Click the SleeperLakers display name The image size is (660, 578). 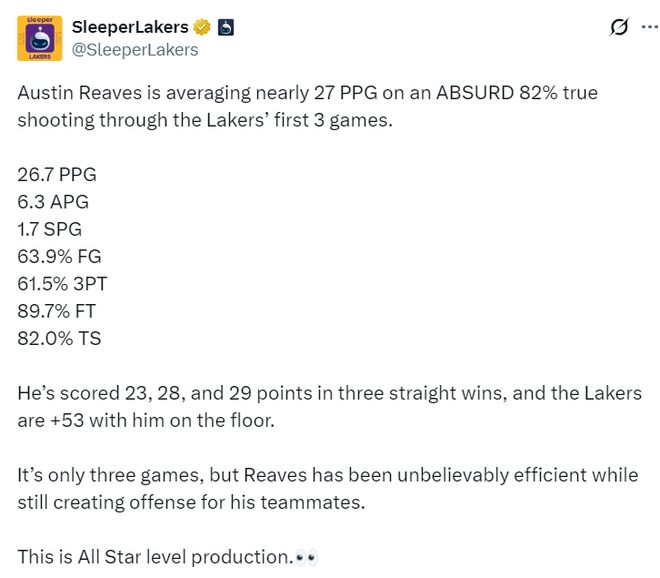tap(130, 27)
